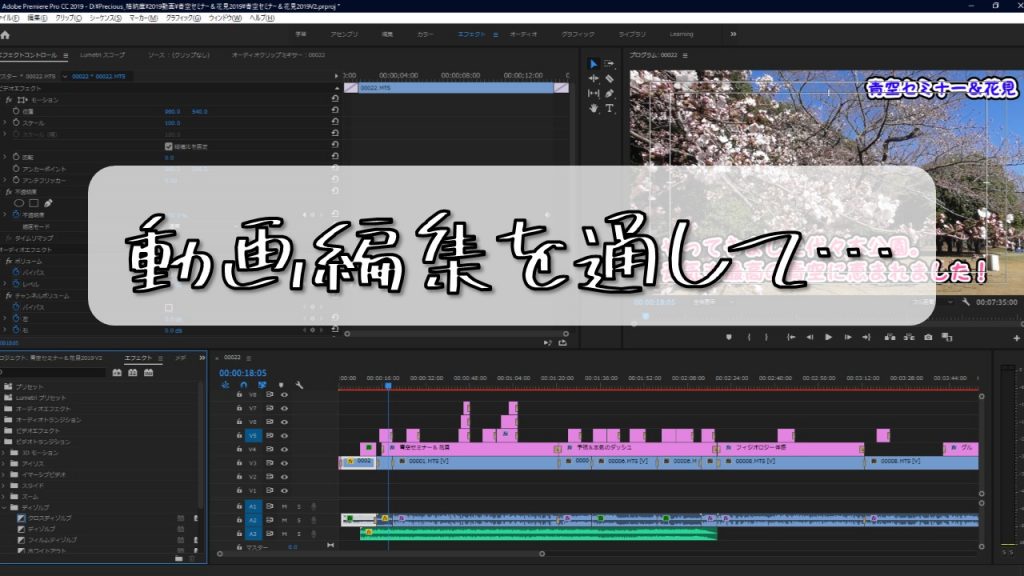Select the Razor tool

click(x=609, y=78)
